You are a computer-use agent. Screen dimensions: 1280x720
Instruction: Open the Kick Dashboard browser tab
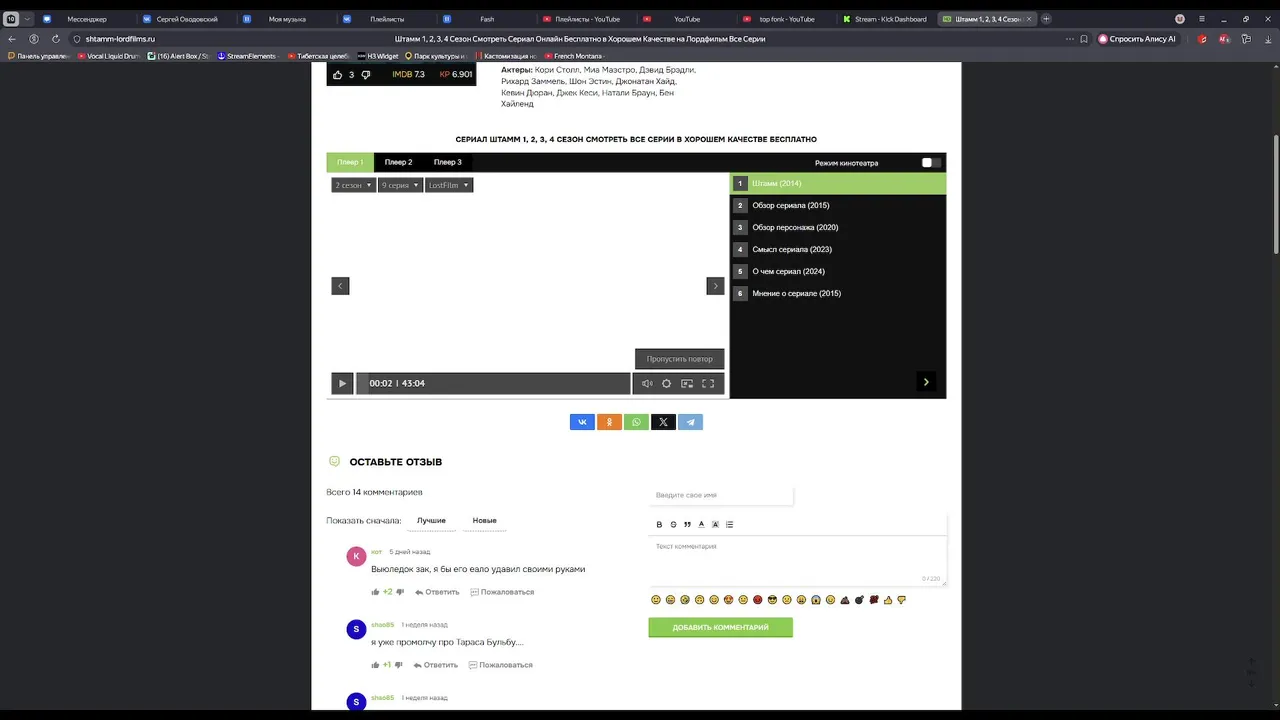[884, 19]
